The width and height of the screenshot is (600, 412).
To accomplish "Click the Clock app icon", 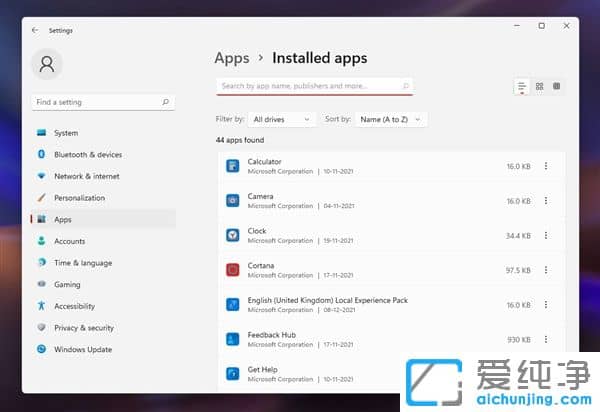I will point(233,235).
